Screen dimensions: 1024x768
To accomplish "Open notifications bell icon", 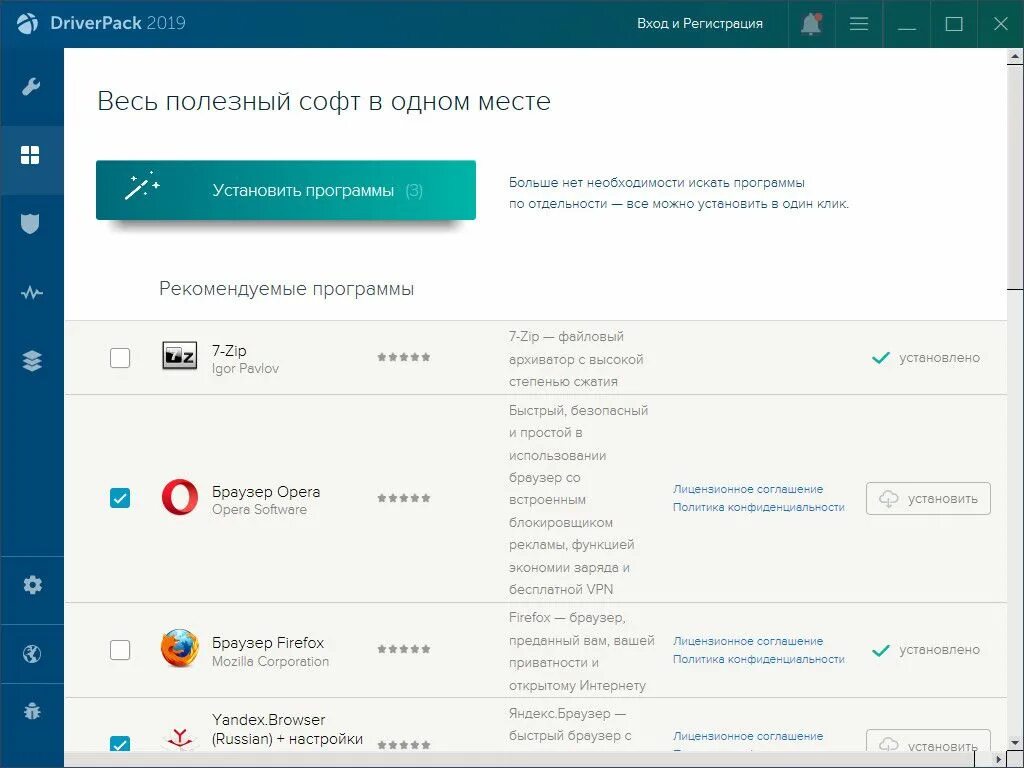I will click(x=810, y=24).
